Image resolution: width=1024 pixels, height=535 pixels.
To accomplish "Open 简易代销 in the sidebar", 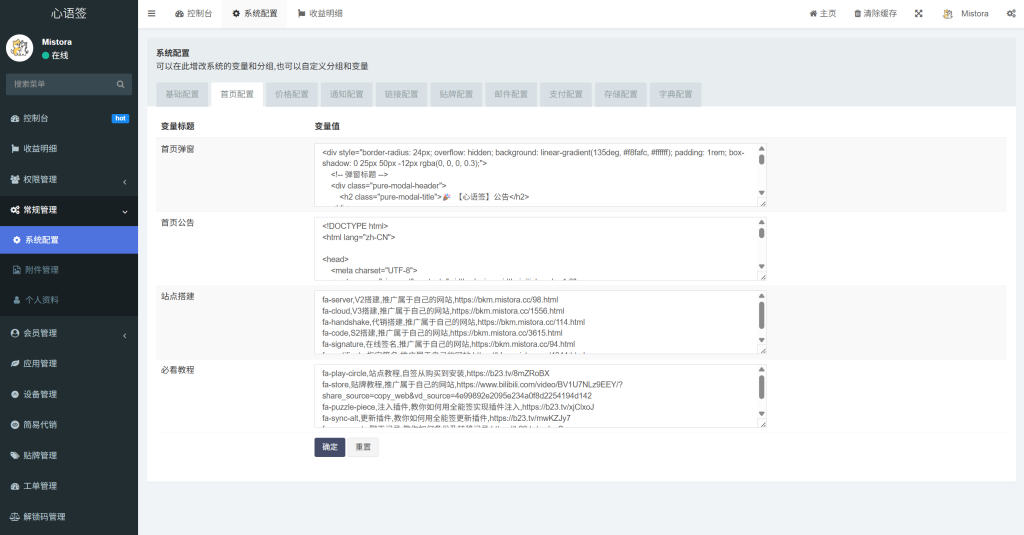I will coord(69,425).
